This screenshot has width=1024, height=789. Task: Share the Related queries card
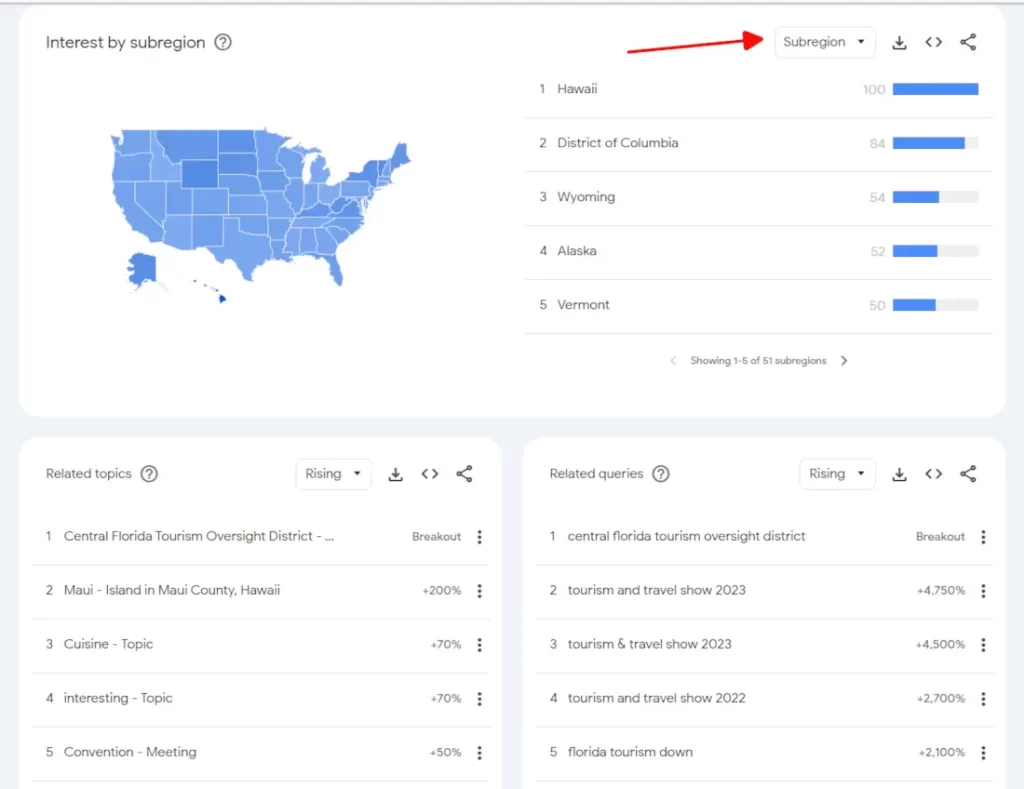pos(968,474)
